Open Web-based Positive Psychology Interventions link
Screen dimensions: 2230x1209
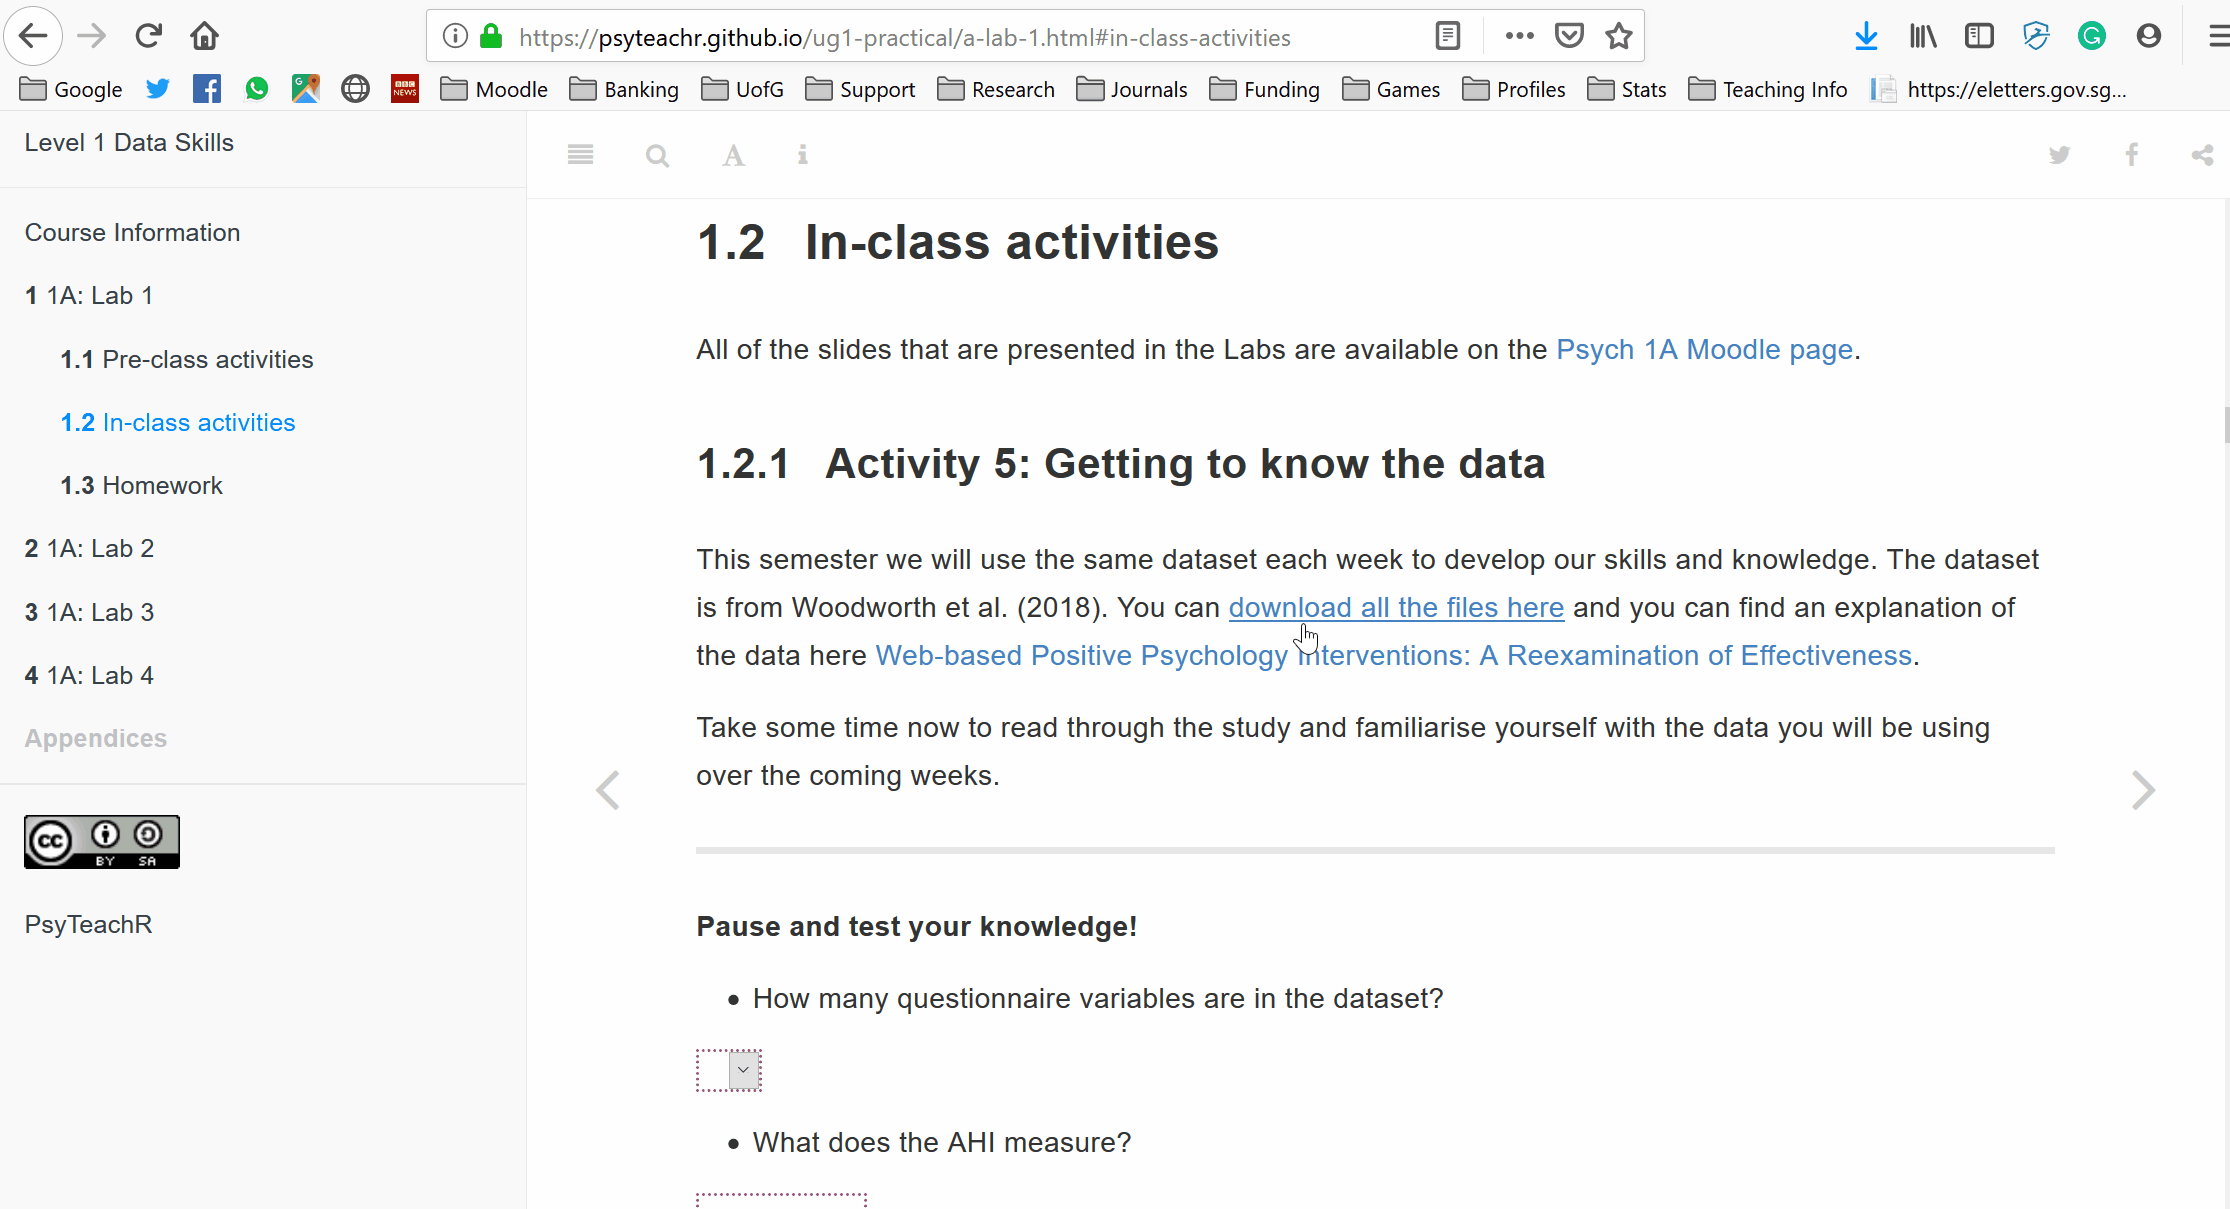click(x=1393, y=655)
